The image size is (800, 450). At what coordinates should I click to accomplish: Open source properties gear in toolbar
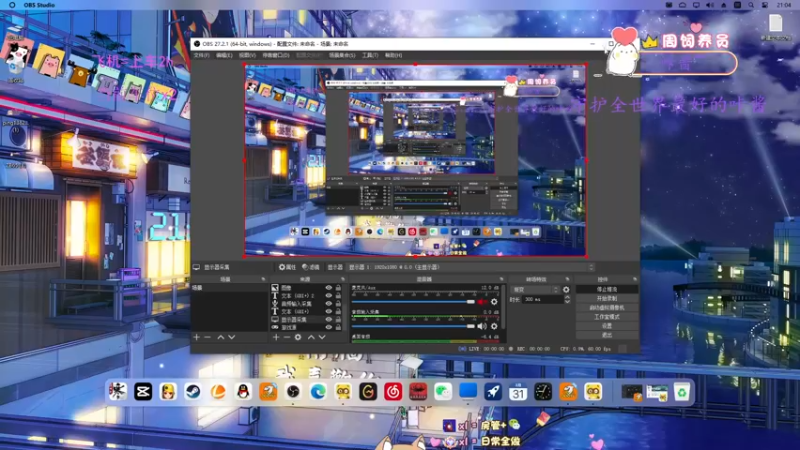[x=287, y=267]
